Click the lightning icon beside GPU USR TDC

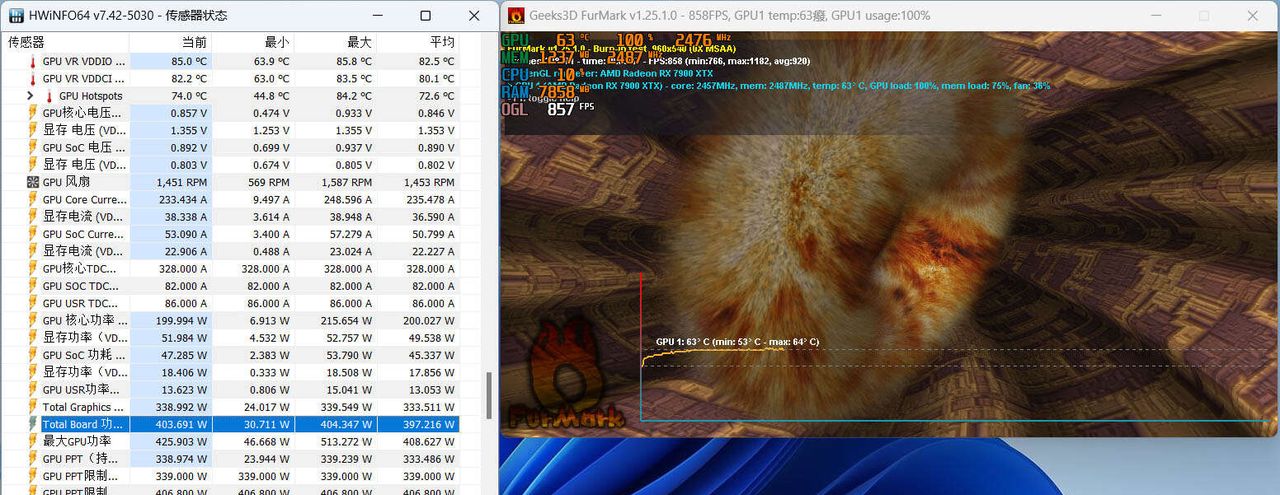(x=33, y=302)
